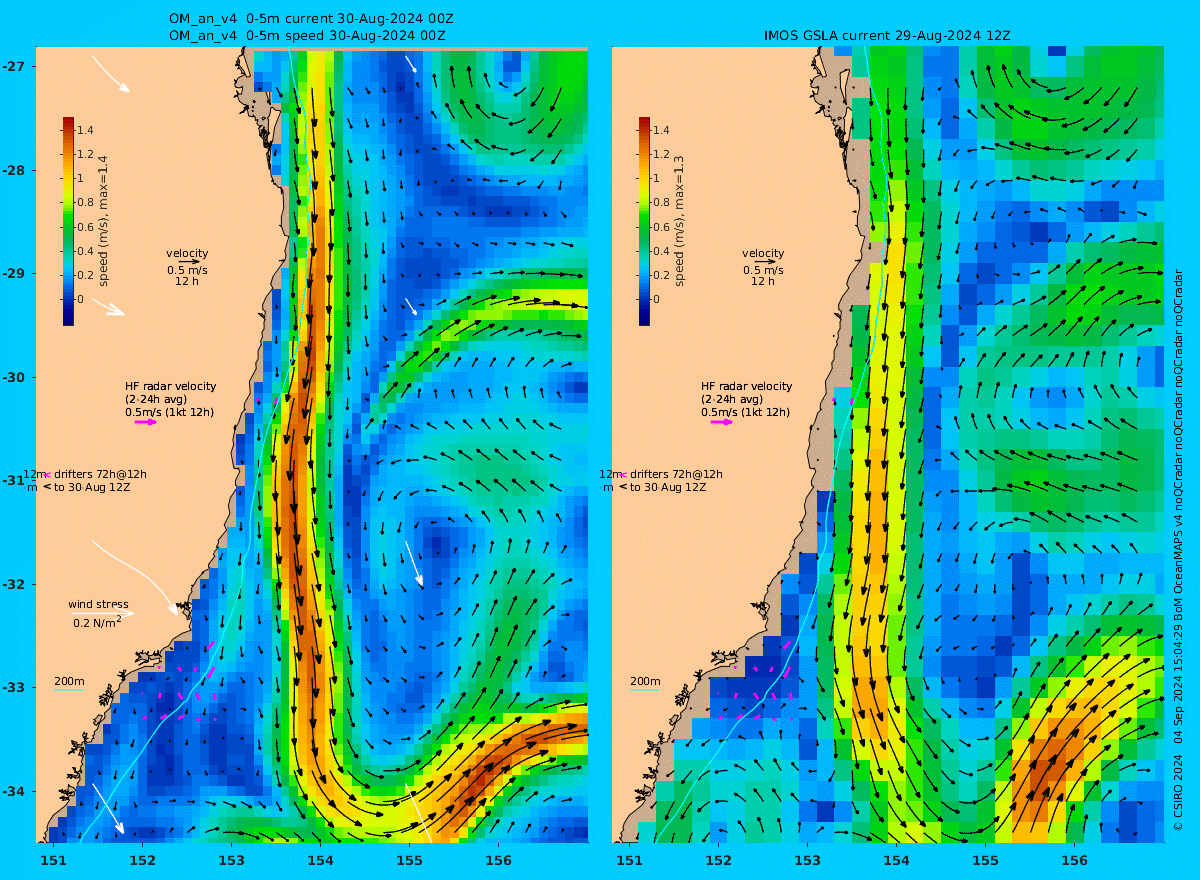Click the '0' tick on right color bar
1200x880 pixels.
(x=657, y=299)
